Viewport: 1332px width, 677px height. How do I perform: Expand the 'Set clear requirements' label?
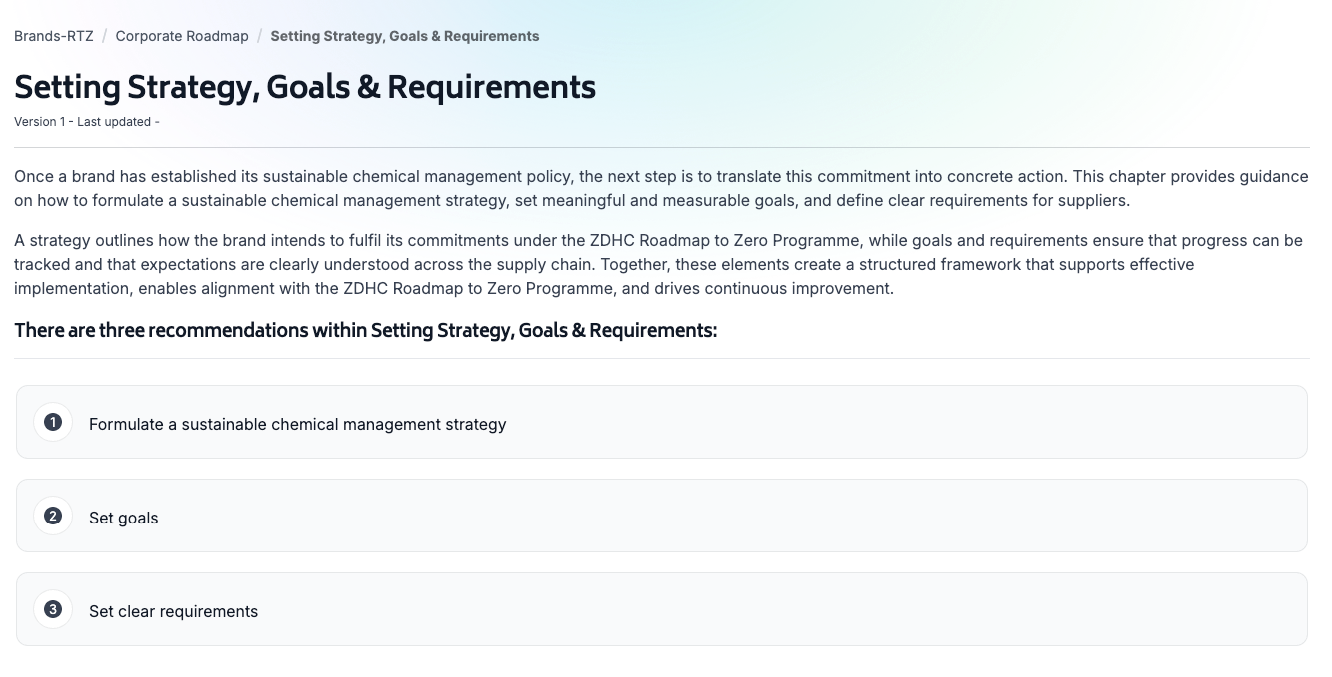(173, 611)
